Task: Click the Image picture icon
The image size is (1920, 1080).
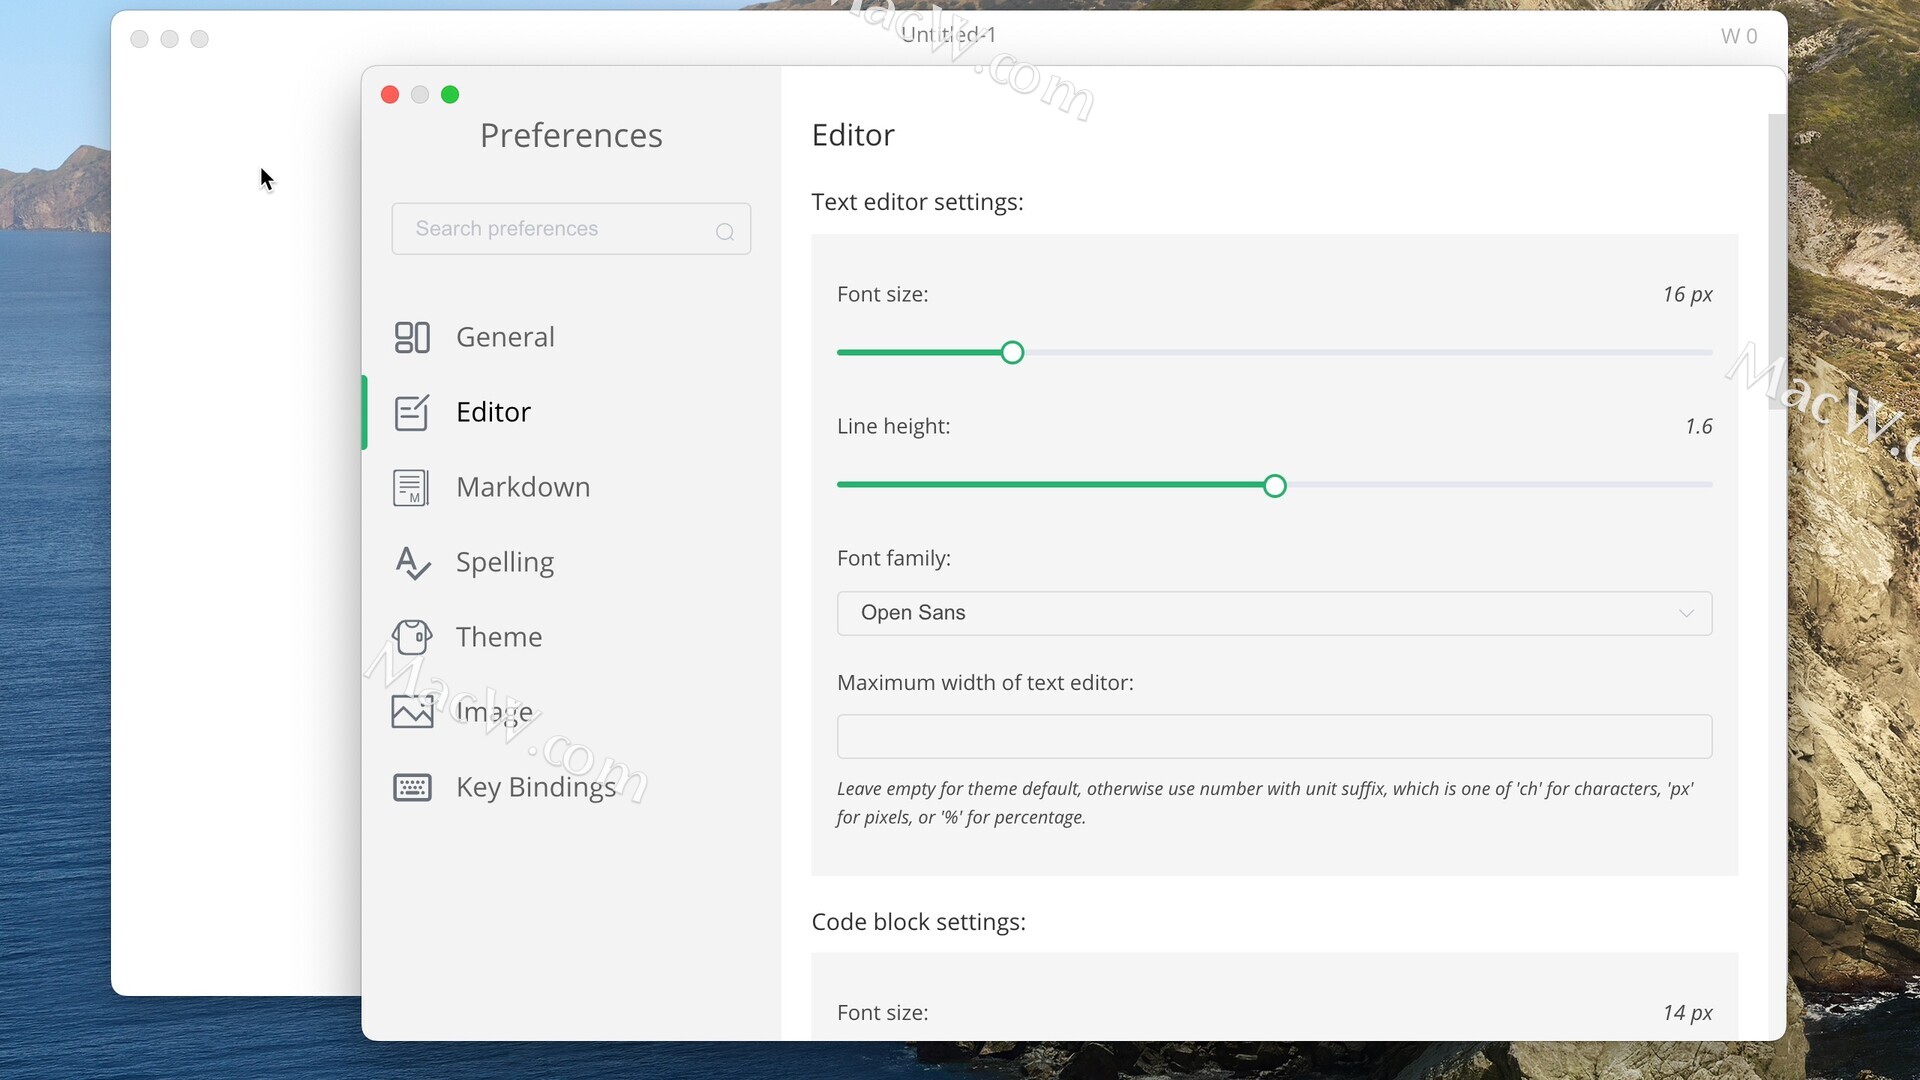Action: (x=412, y=712)
